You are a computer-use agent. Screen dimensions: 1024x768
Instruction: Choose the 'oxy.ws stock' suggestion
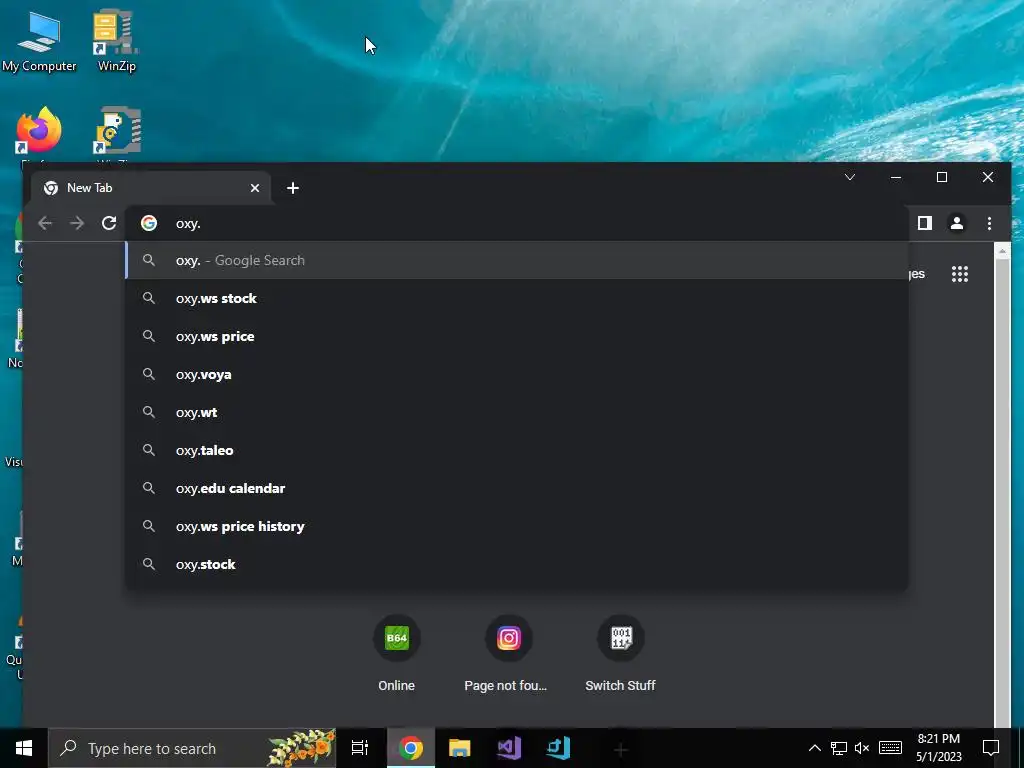tap(516, 298)
